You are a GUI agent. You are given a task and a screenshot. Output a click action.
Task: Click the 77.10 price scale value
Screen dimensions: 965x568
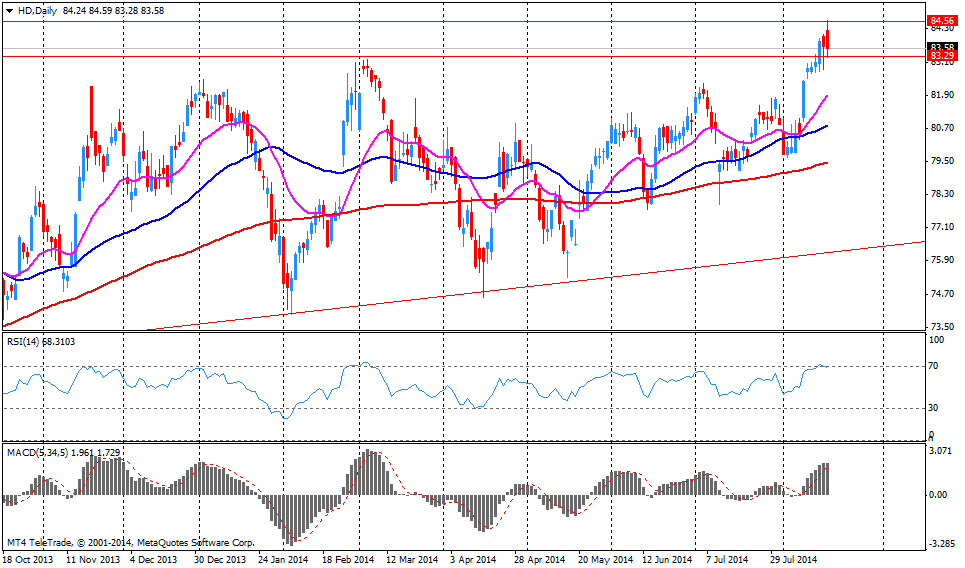[x=941, y=227]
